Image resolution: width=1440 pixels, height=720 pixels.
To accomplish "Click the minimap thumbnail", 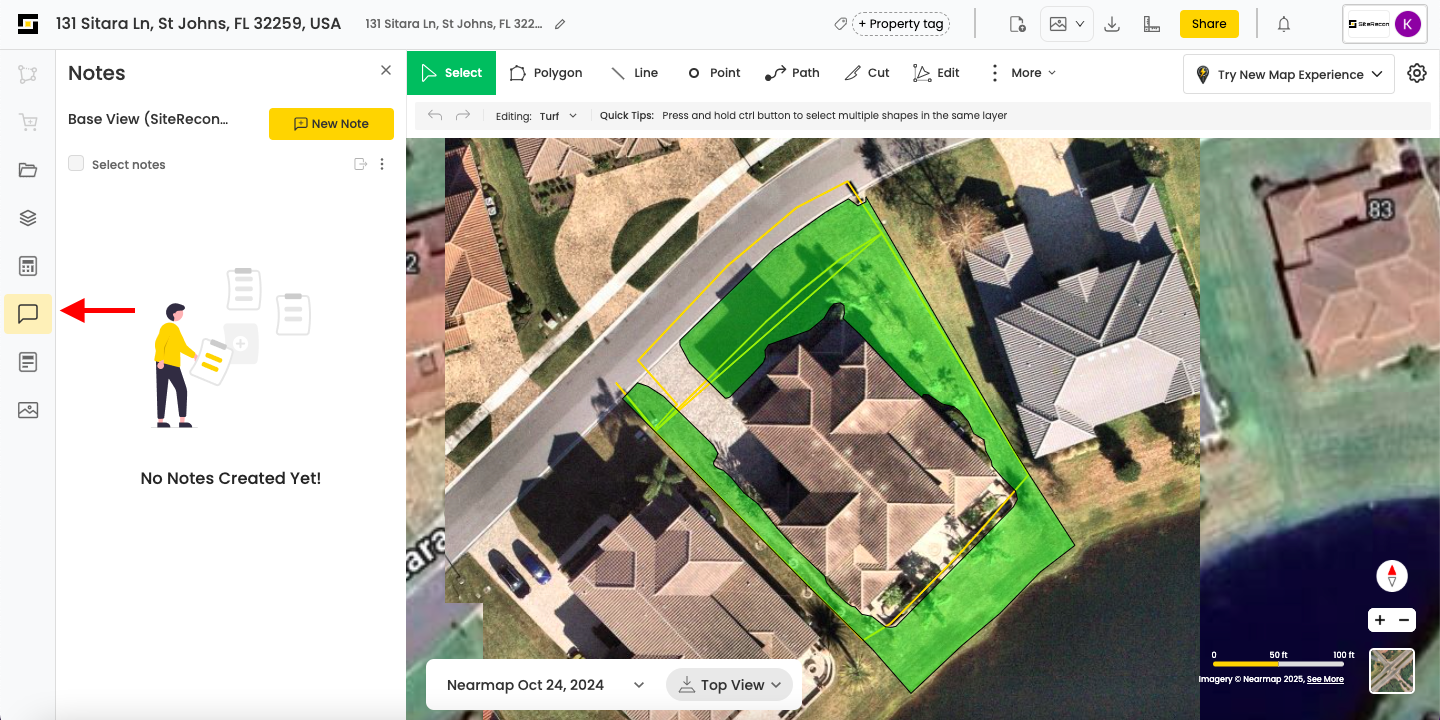I will [x=1392, y=671].
